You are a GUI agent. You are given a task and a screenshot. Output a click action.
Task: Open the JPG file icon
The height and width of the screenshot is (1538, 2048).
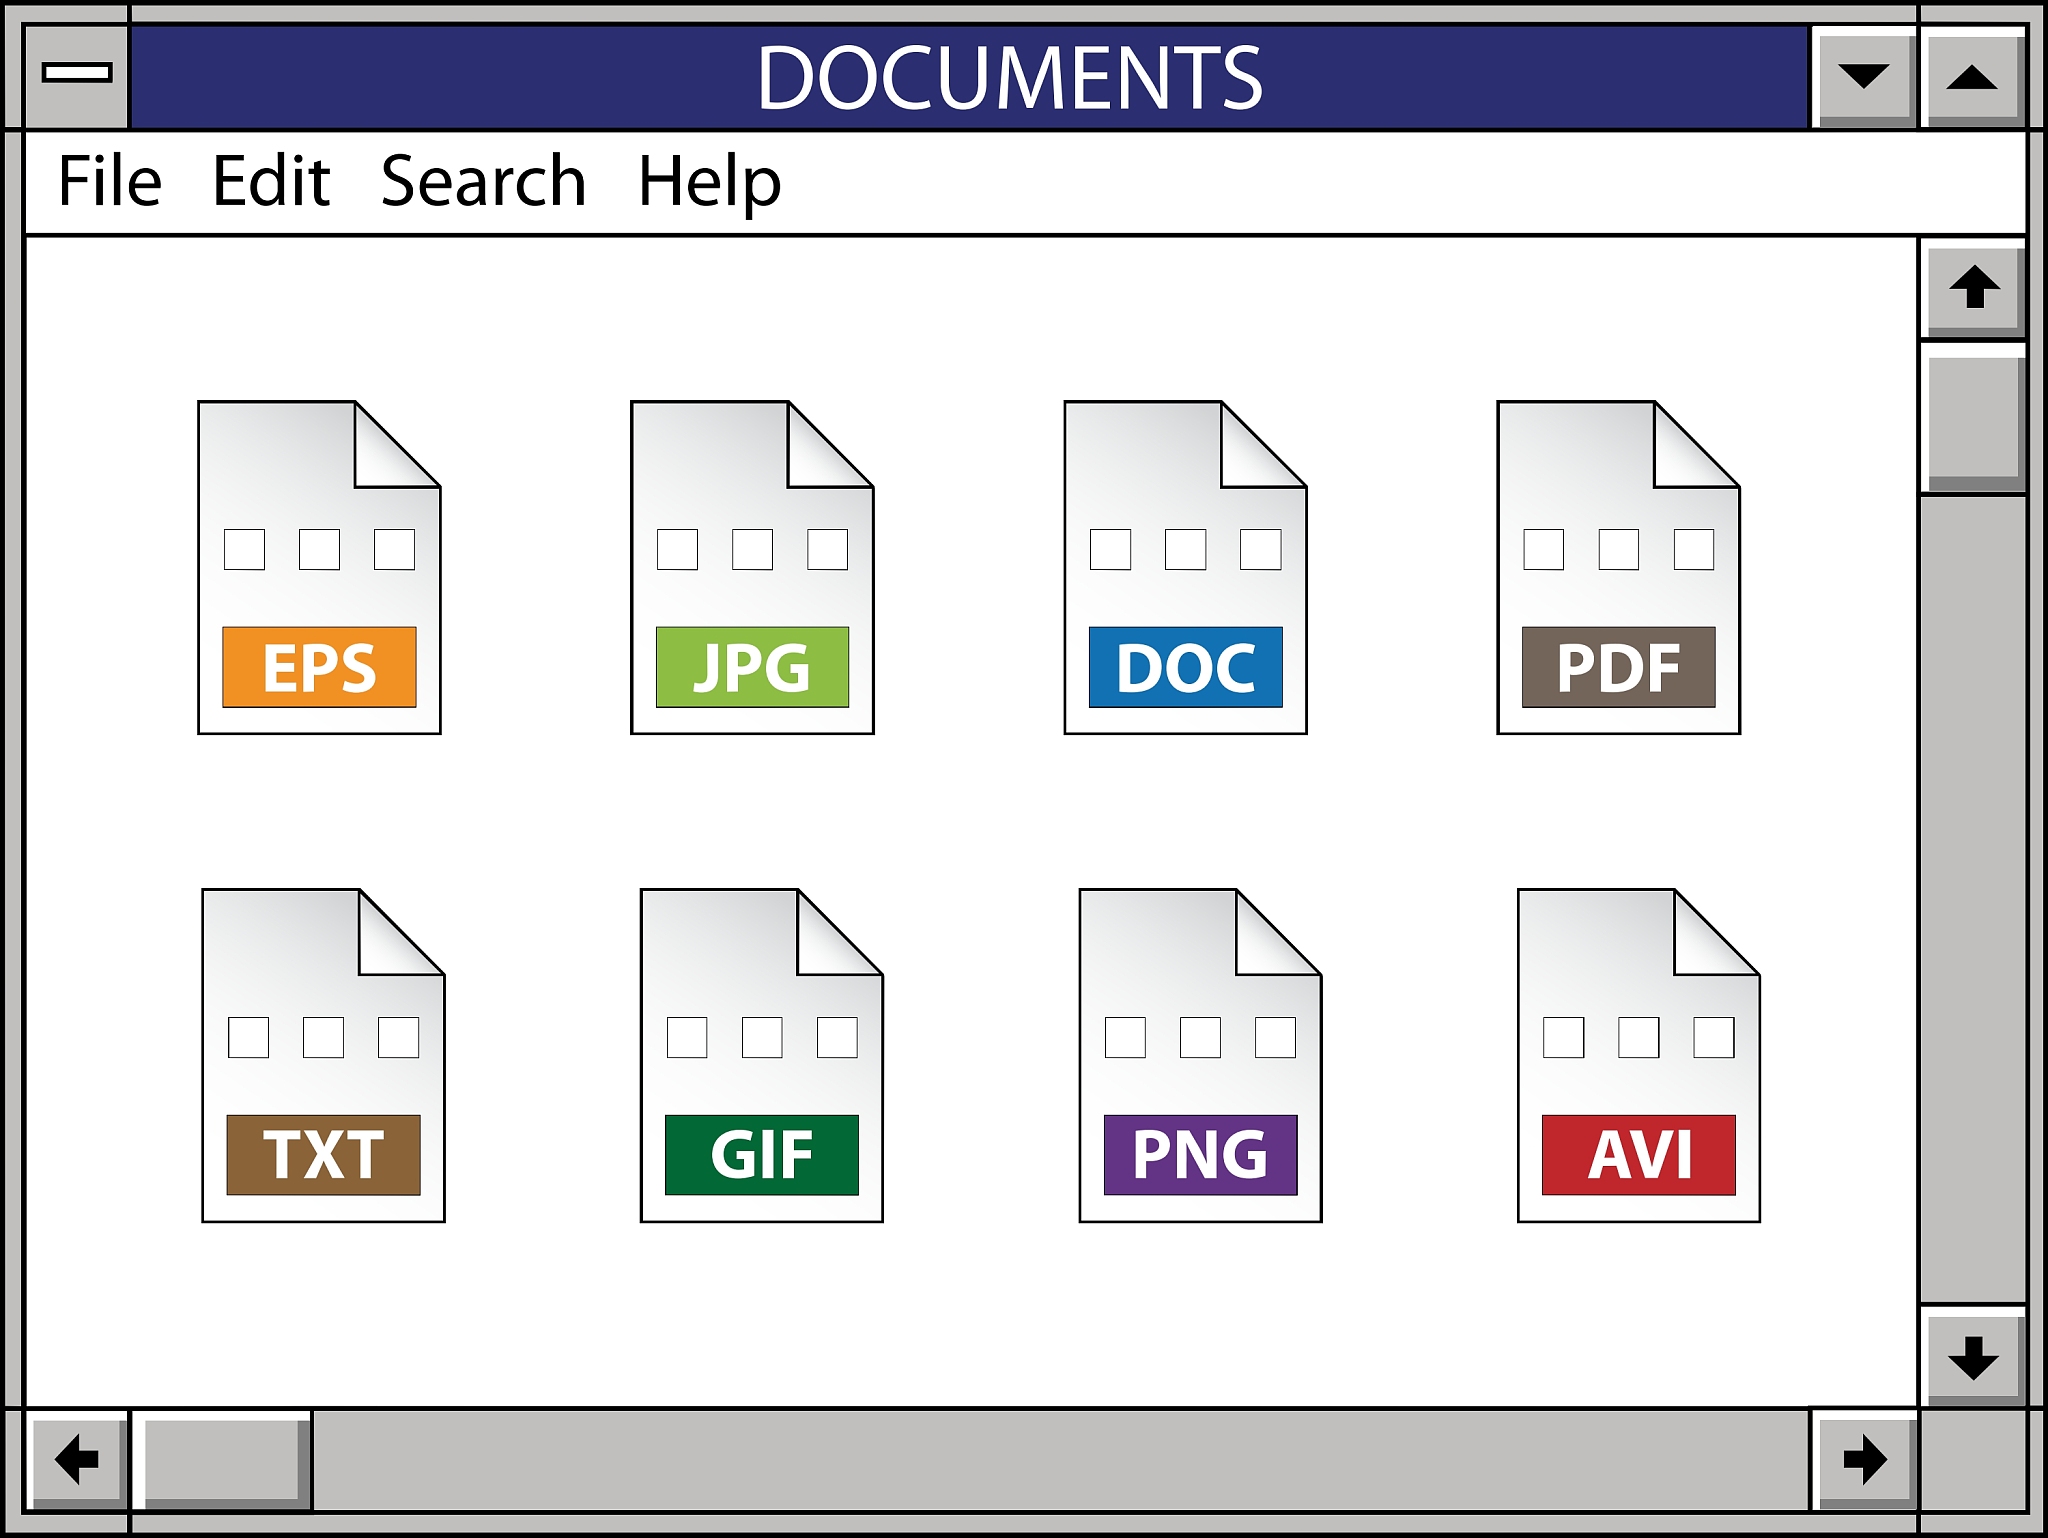tap(752, 568)
